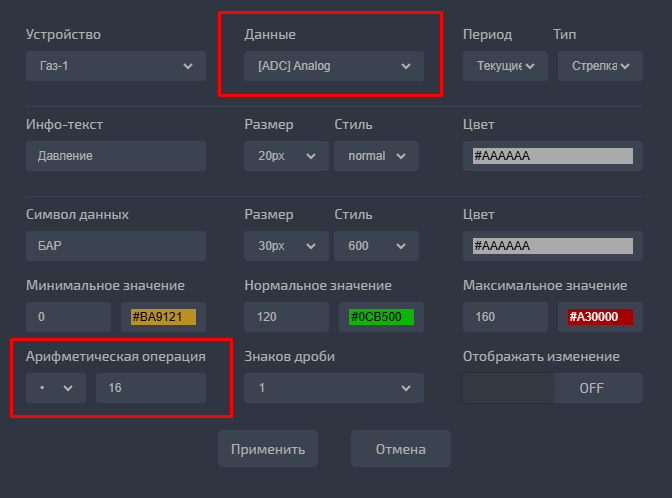Viewport: 672px width, 498px height.
Task: Click the Символ данных field containing БАР
Action: coord(115,246)
